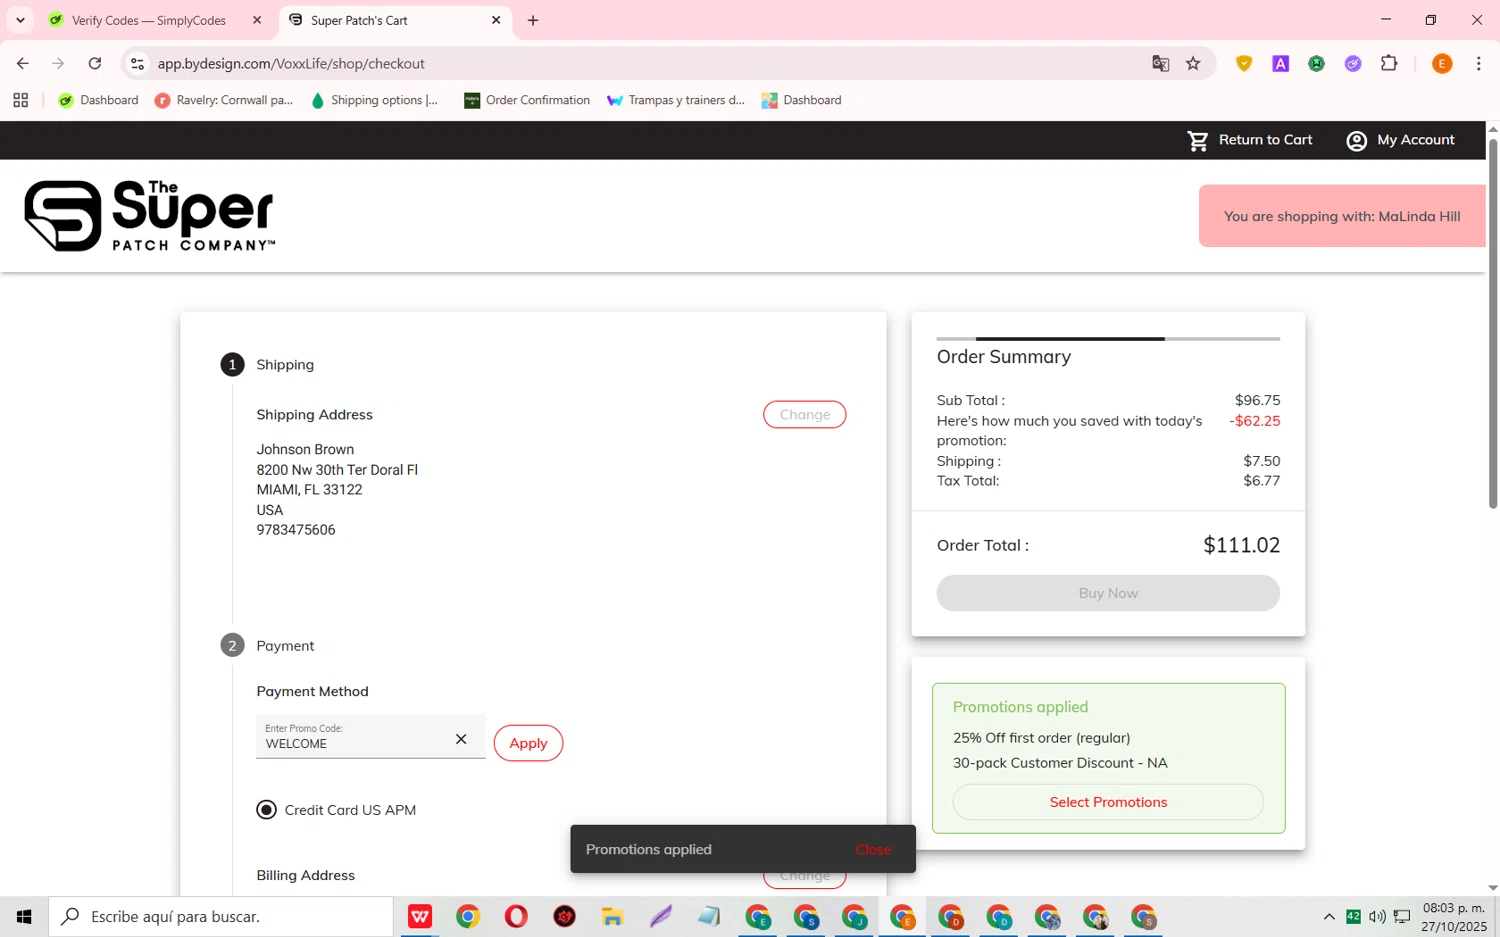1500x937 pixels.
Task: Close the Promotions applied notification
Action: tap(873, 849)
